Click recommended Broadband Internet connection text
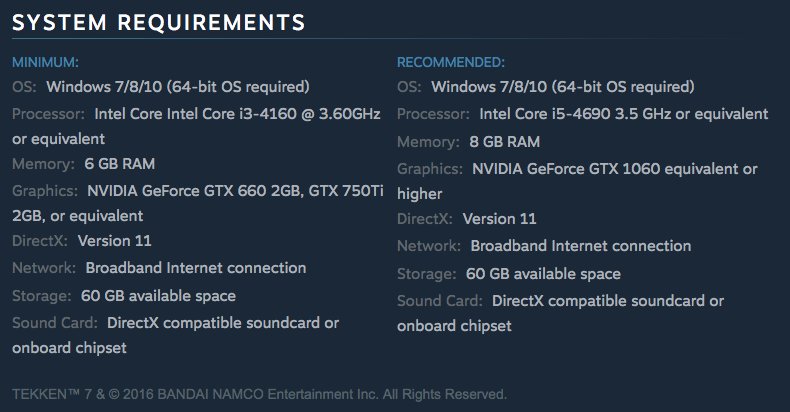This screenshot has height=412, width=790. click(581, 246)
